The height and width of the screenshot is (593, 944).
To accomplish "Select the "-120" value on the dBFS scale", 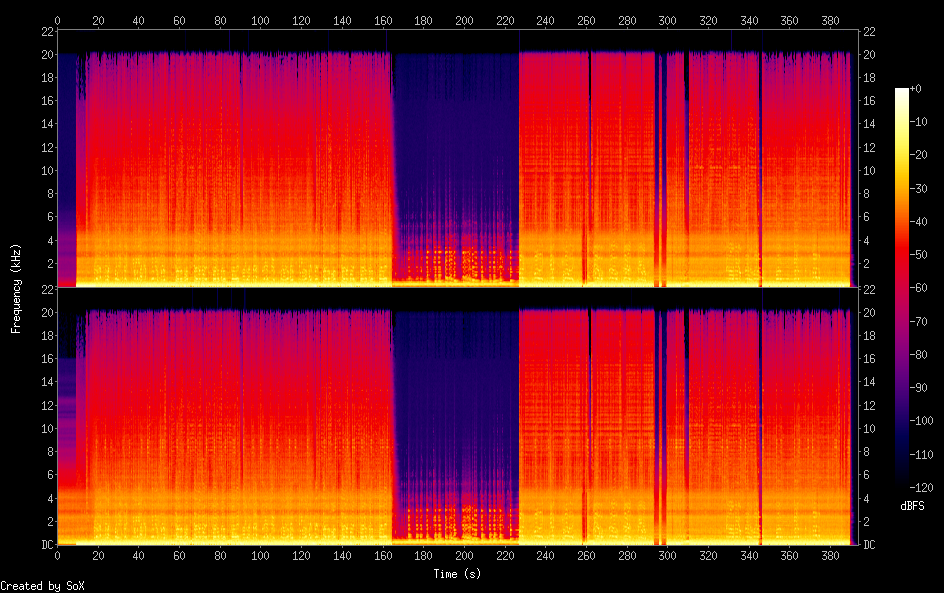I will click(x=921, y=488).
